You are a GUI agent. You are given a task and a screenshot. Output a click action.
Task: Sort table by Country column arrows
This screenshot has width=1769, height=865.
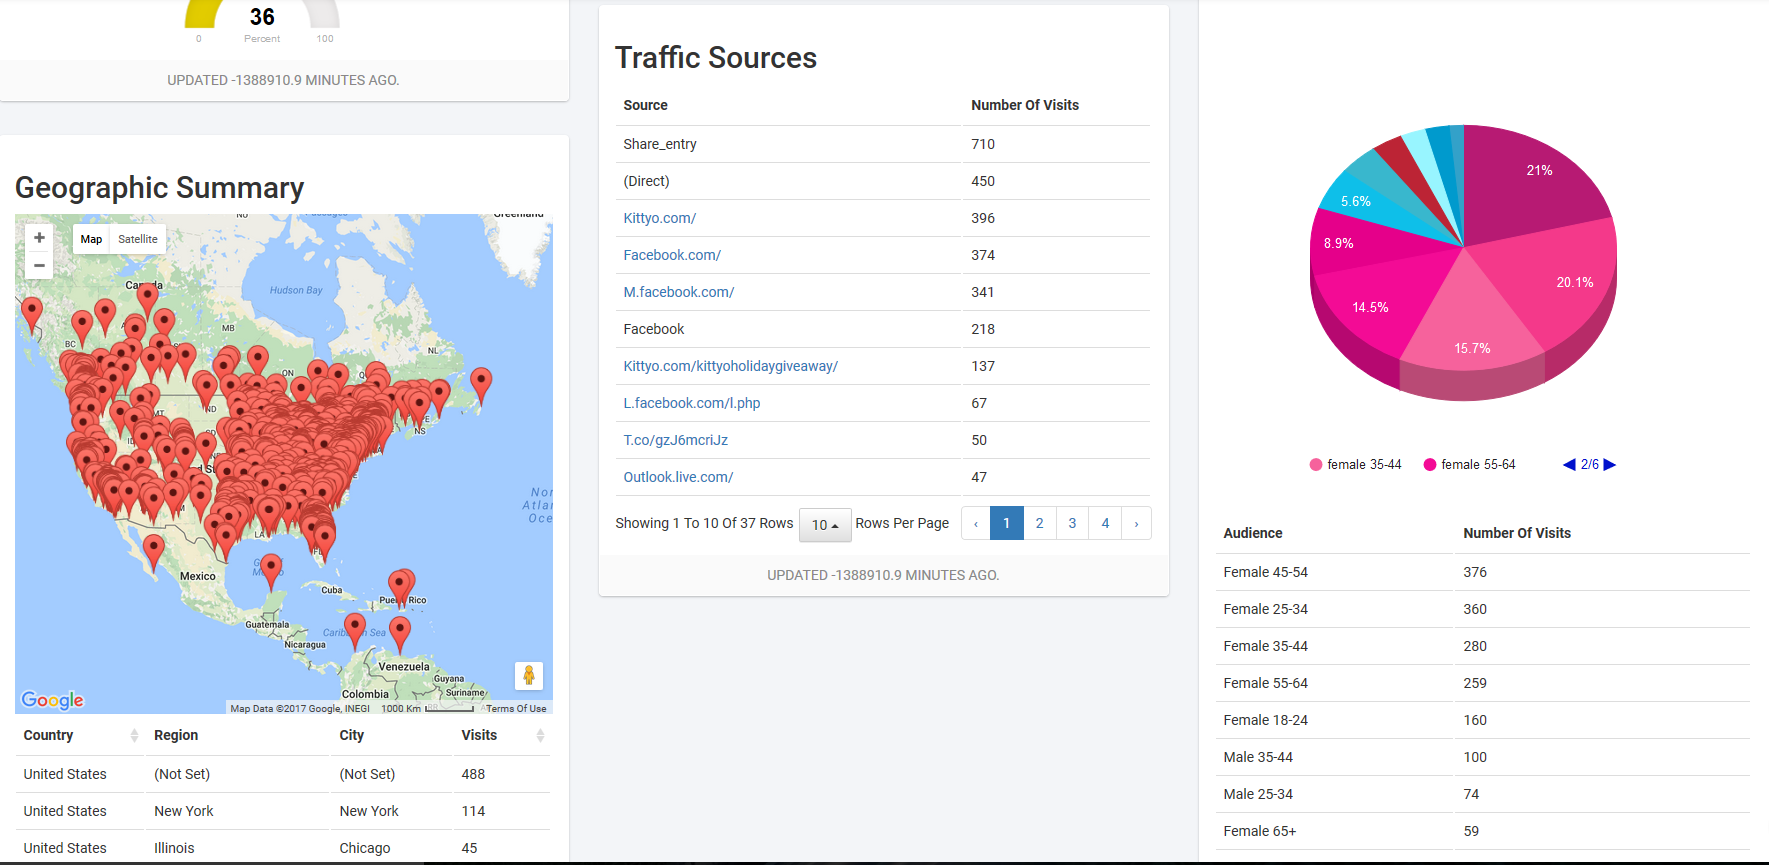pos(134,735)
